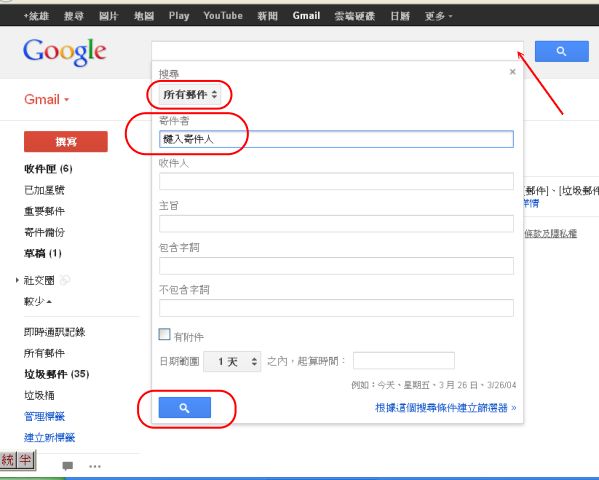The image size is (599, 480).
Task: Open the 所有郵件 search scope dropdown
Action: pos(190,94)
